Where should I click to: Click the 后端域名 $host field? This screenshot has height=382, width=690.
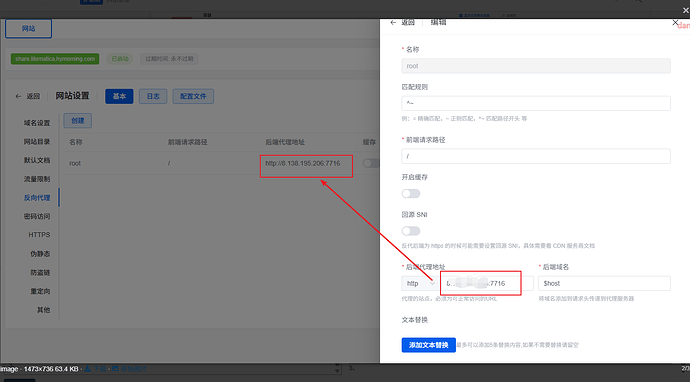click(604, 283)
